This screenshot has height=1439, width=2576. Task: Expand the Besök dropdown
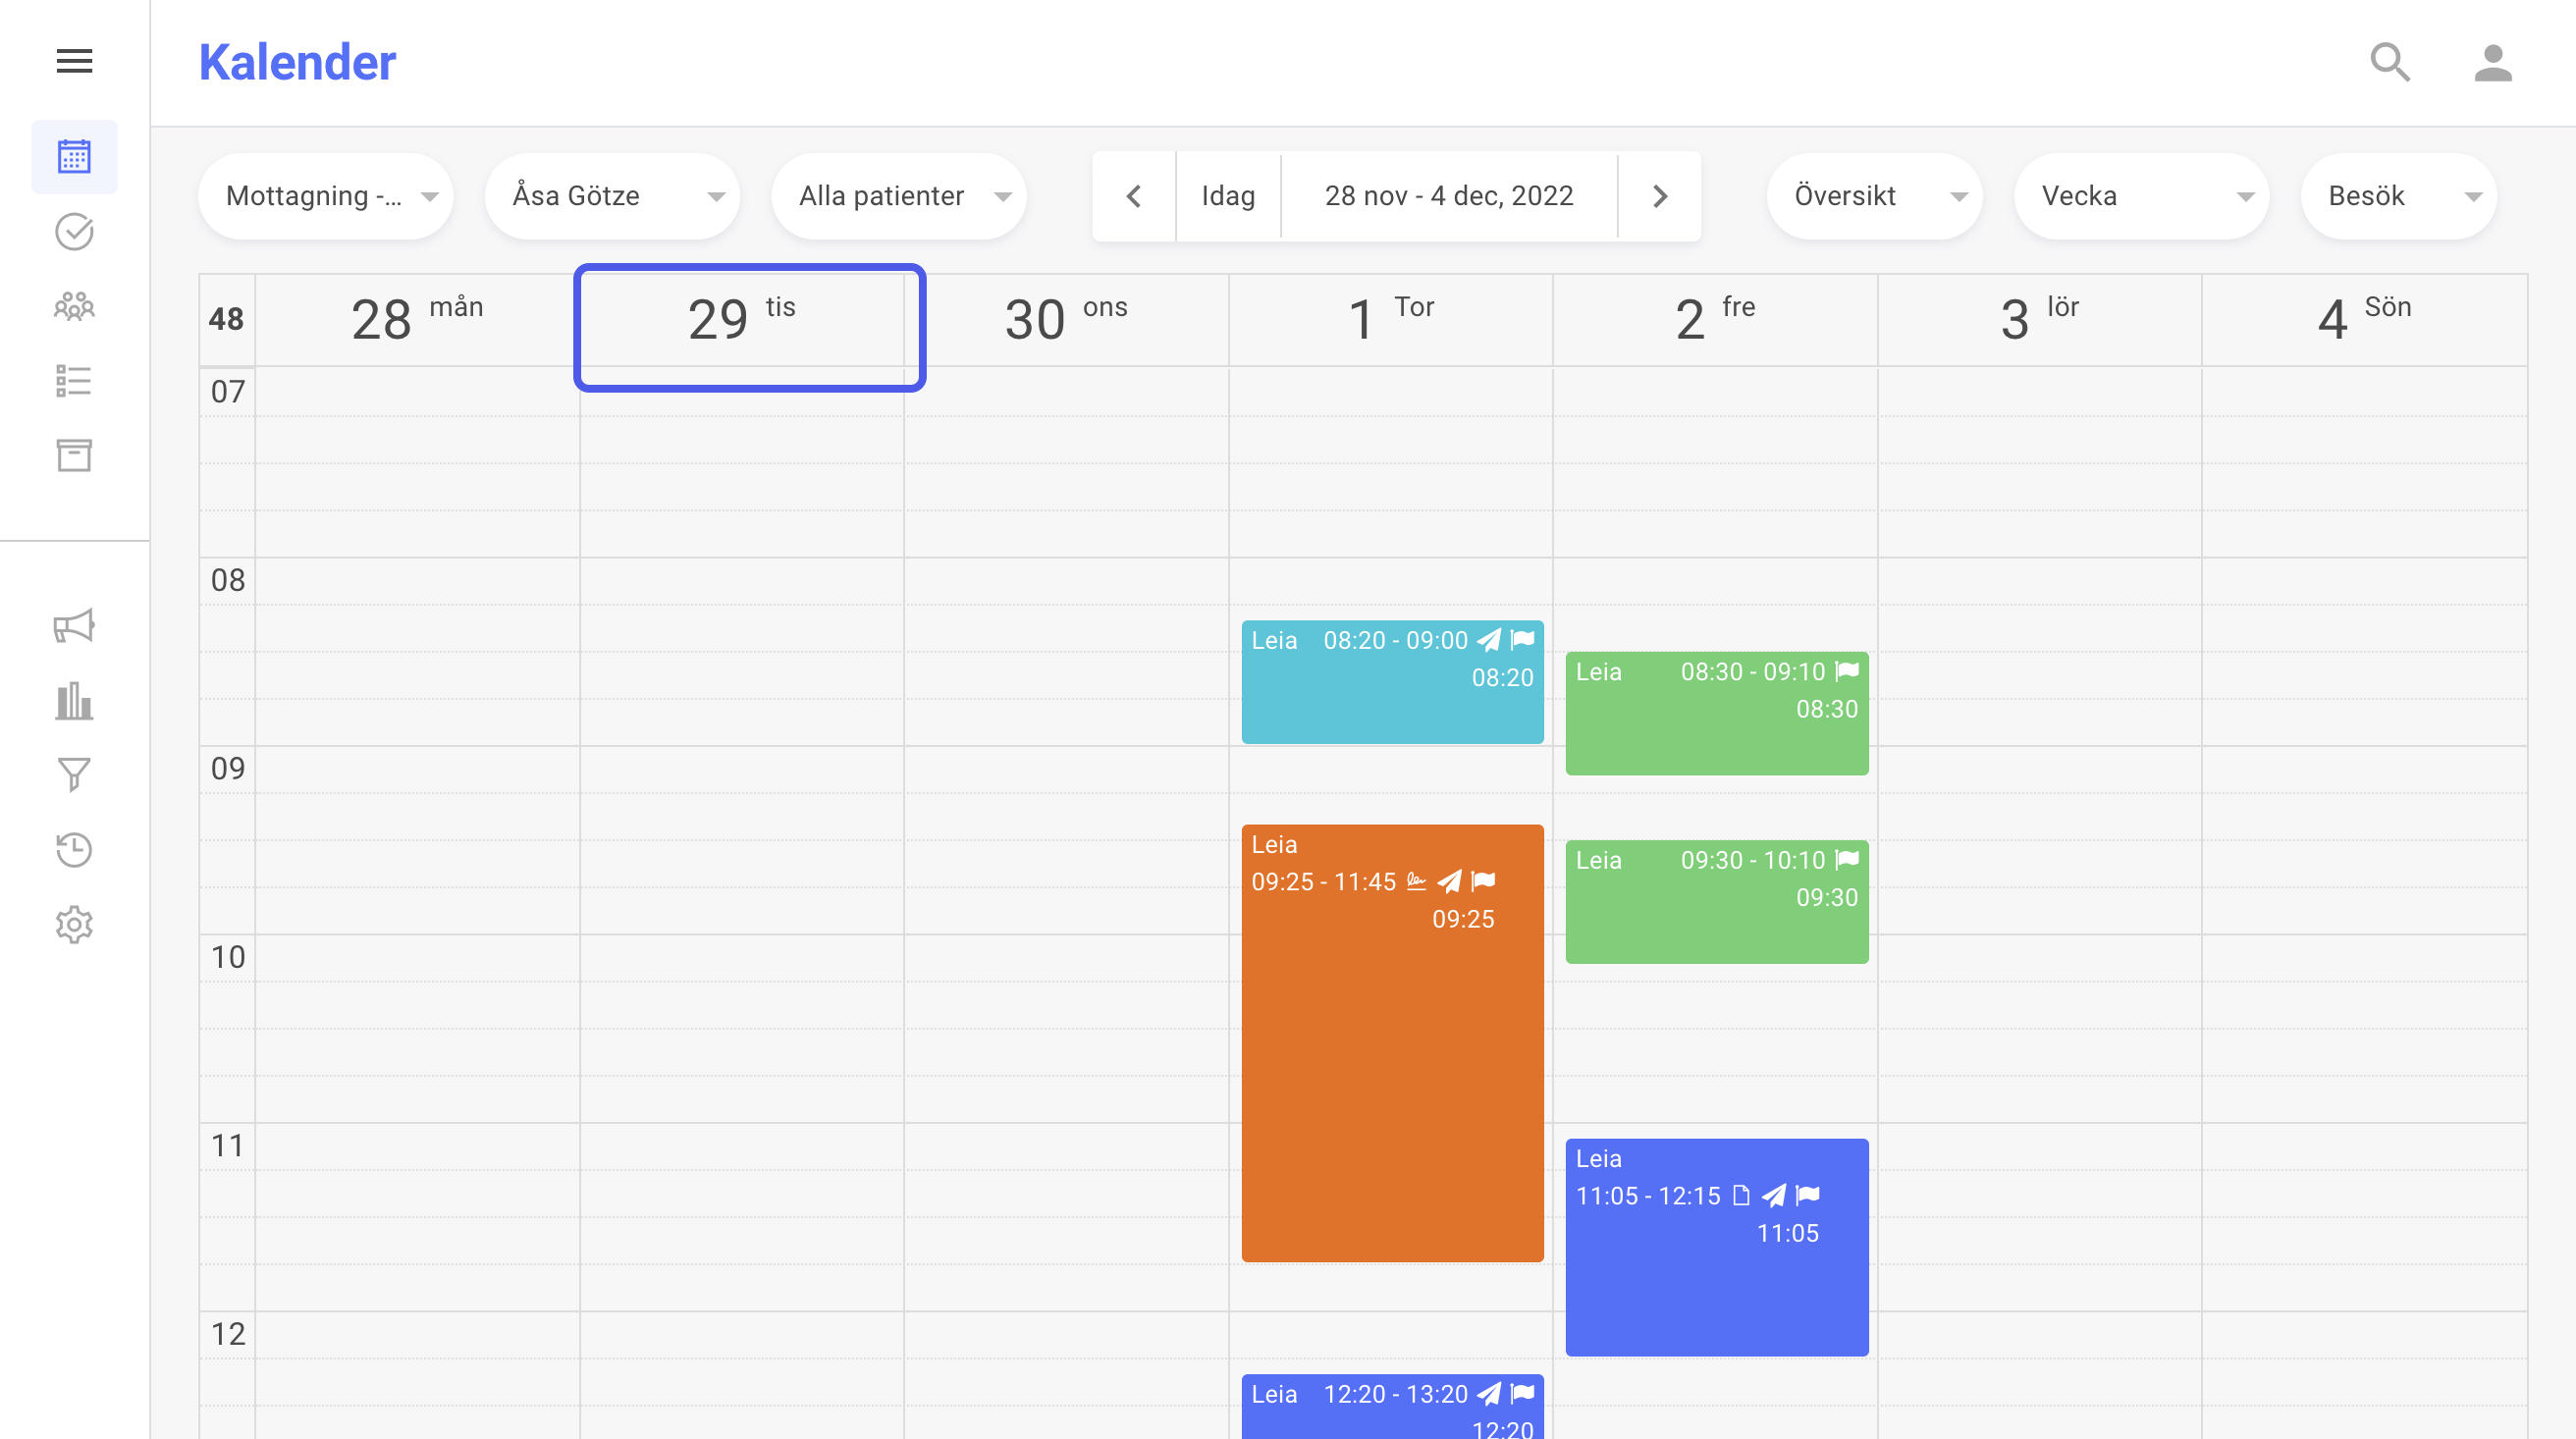[2398, 196]
